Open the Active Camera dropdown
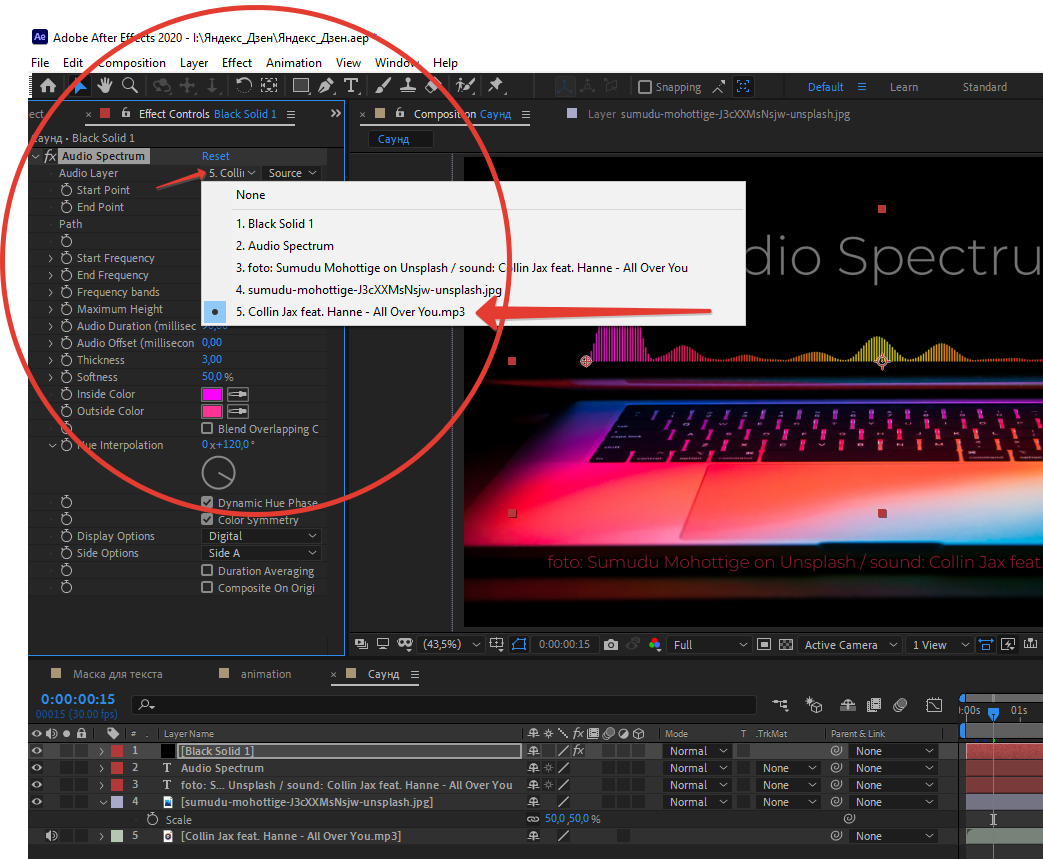This screenshot has width=1043, height=859. (851, 645)
